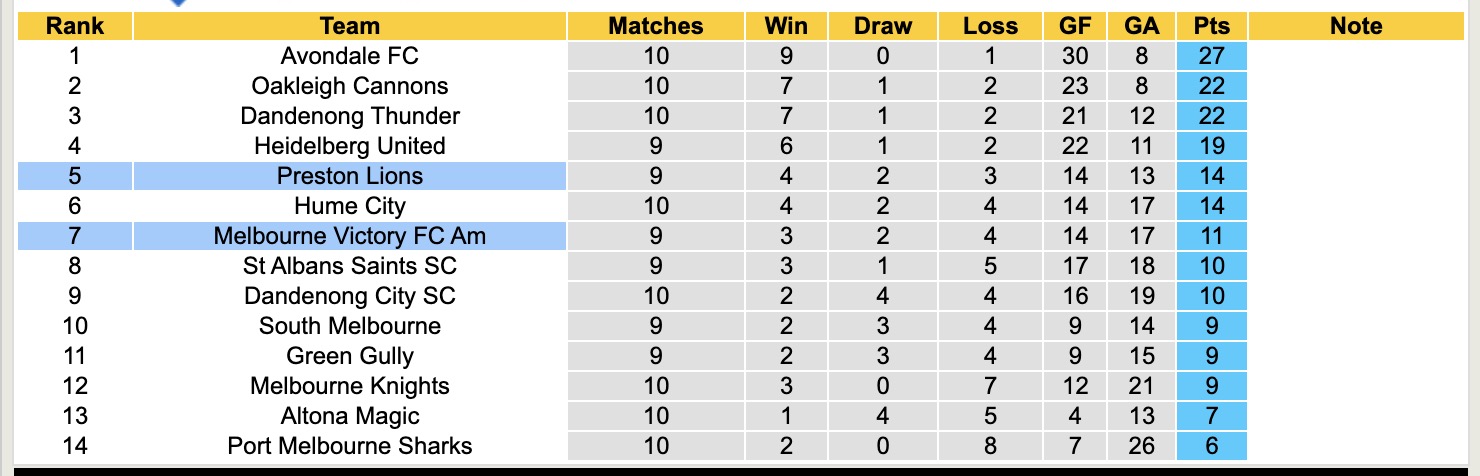This screenshot has width=1480, height=476.
Task: Click Avondale FC's 27 points cell
Action: [x=1212, y=56]
